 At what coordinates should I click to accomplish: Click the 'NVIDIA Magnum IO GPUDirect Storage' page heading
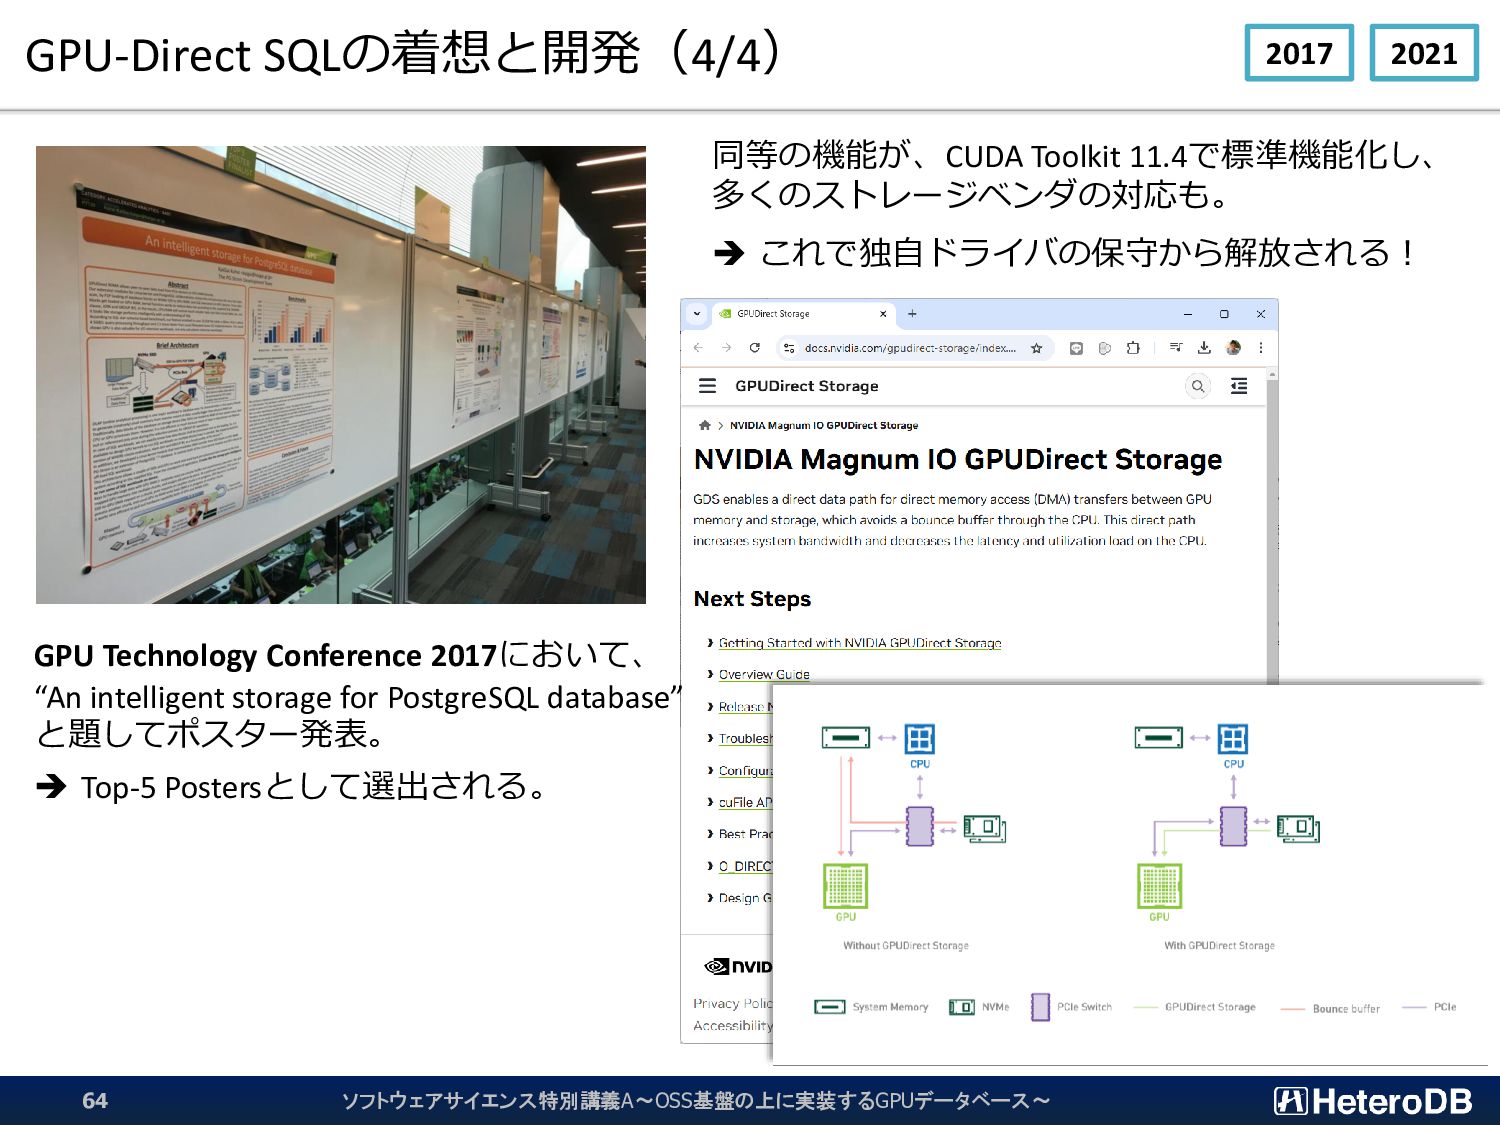click(x=958, y=460)
